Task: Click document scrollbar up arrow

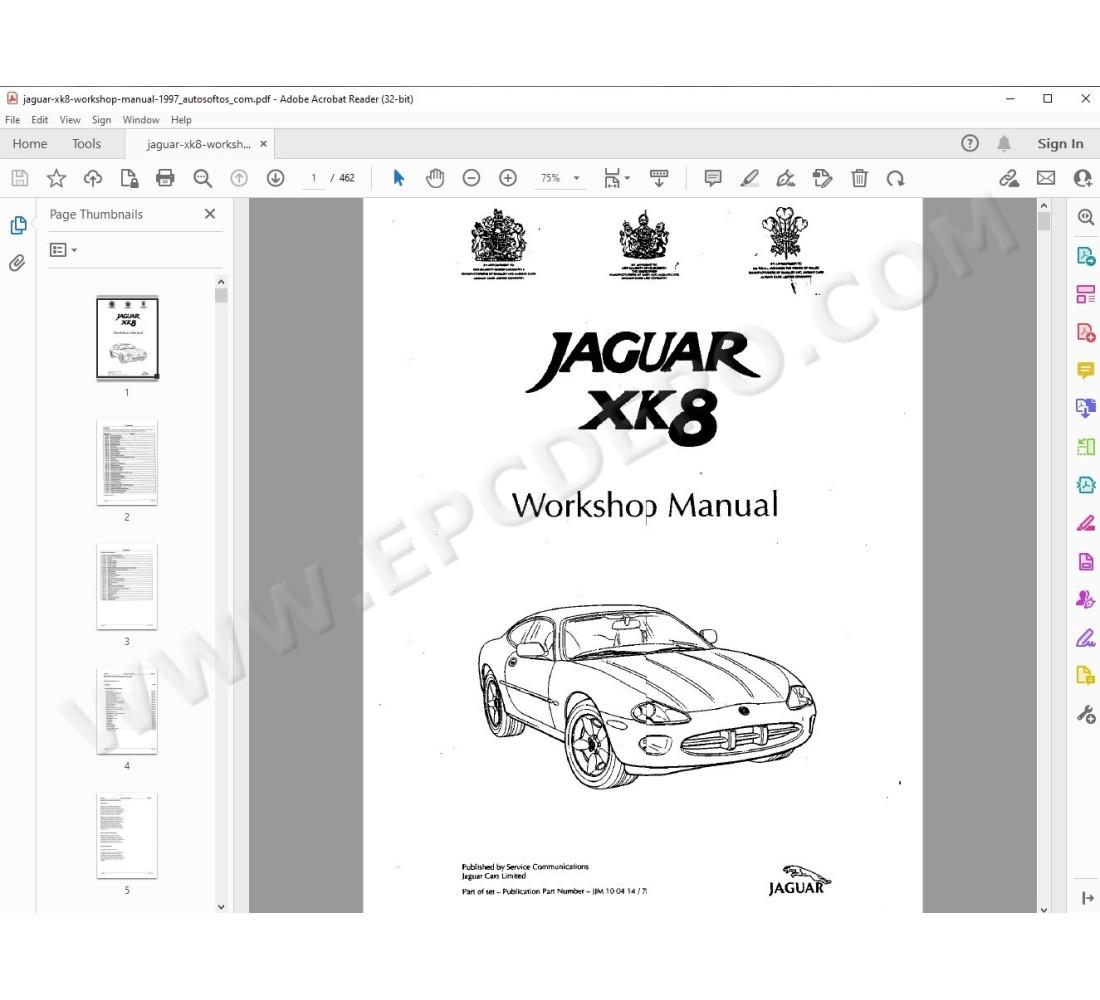Action: coord(1044,206)
